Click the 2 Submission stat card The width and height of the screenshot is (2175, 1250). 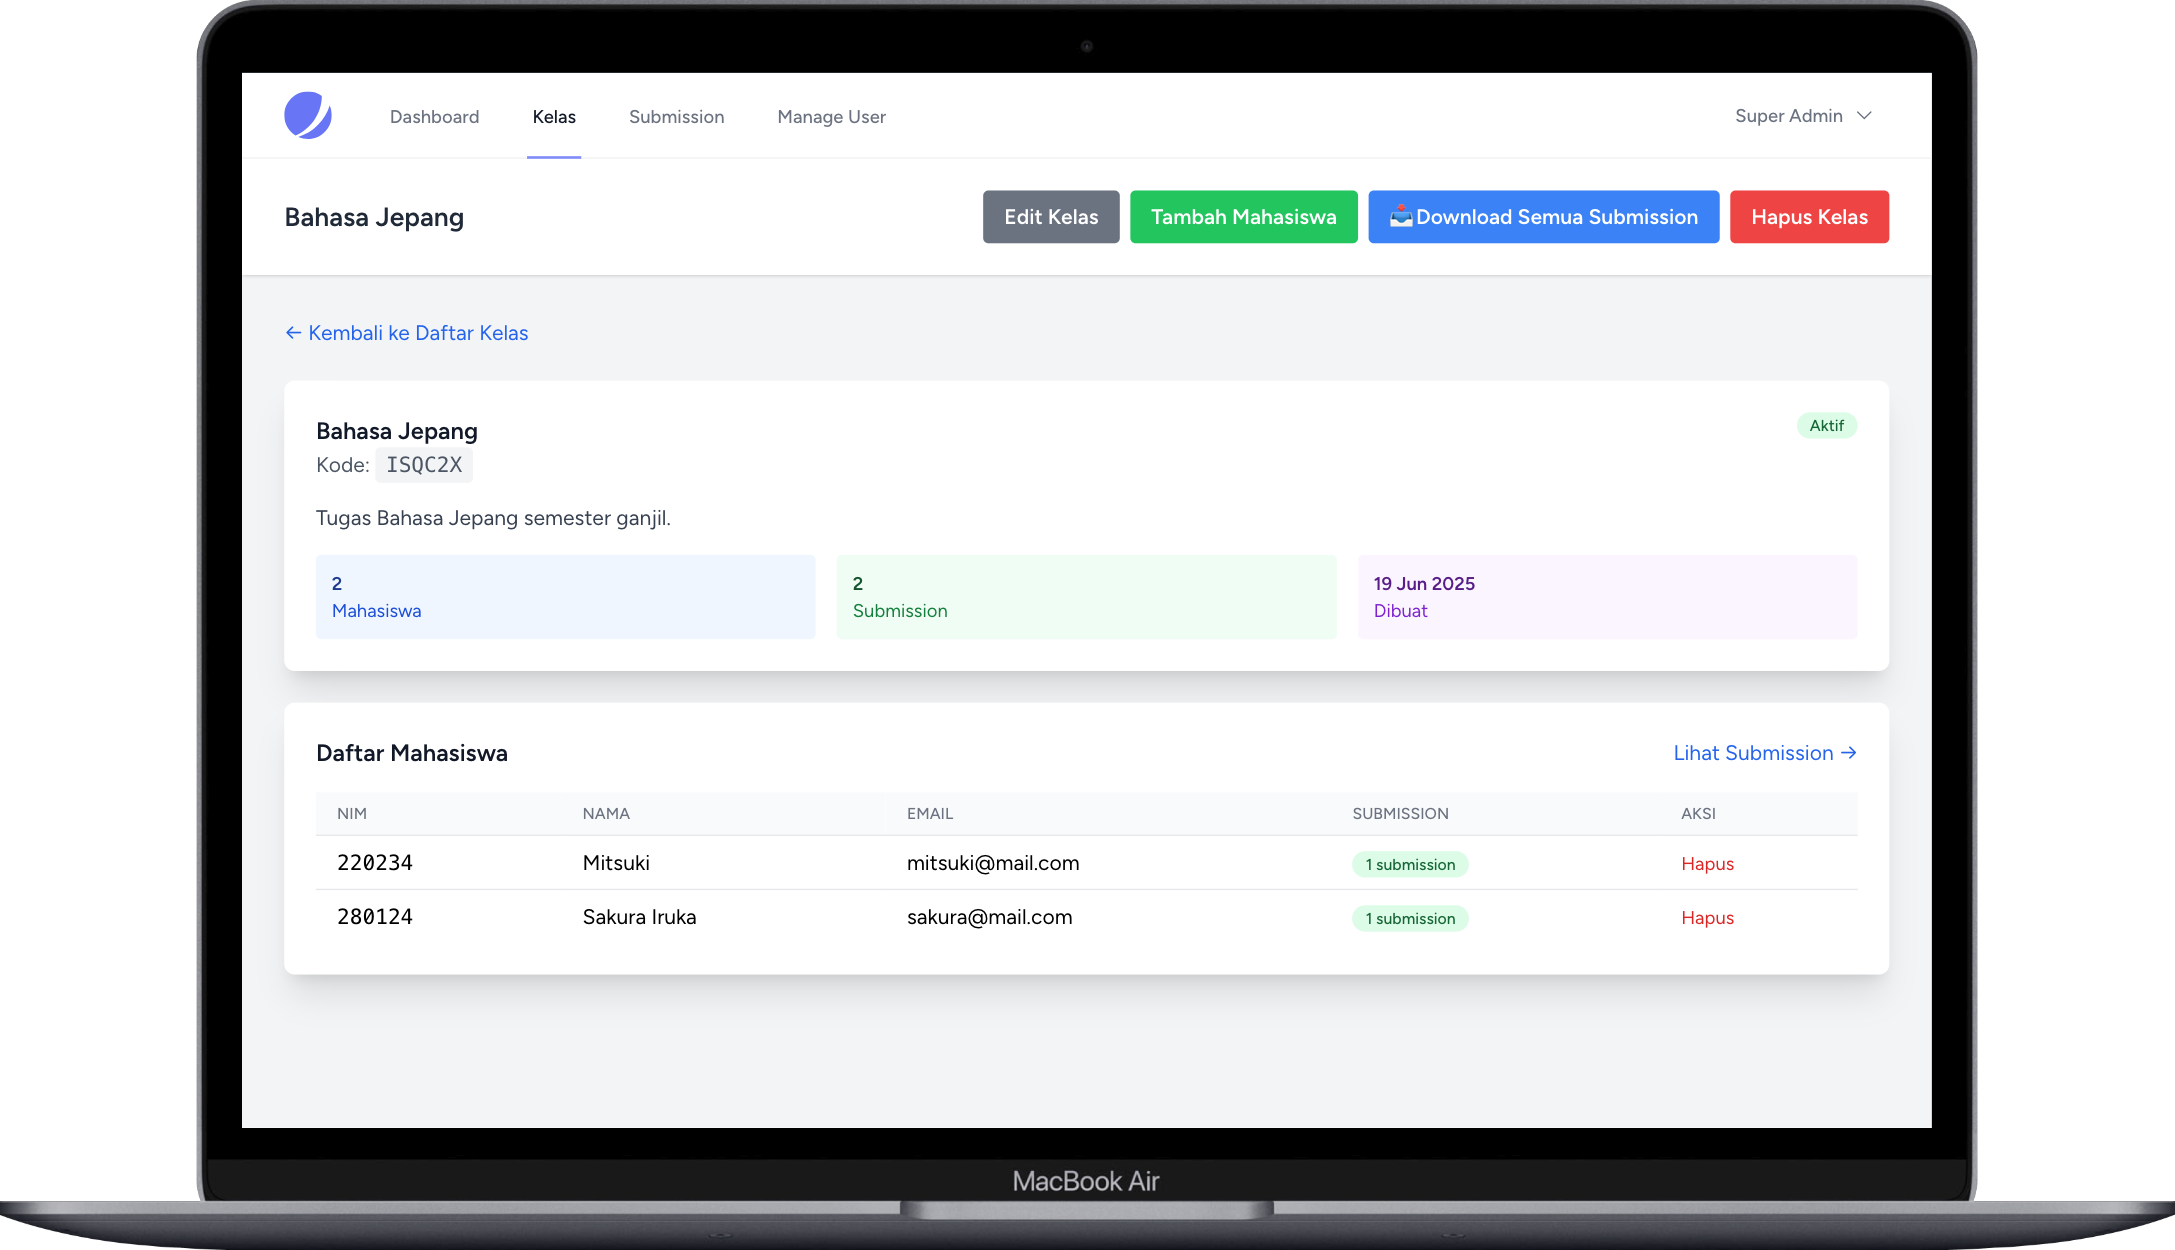[1086, 597]
